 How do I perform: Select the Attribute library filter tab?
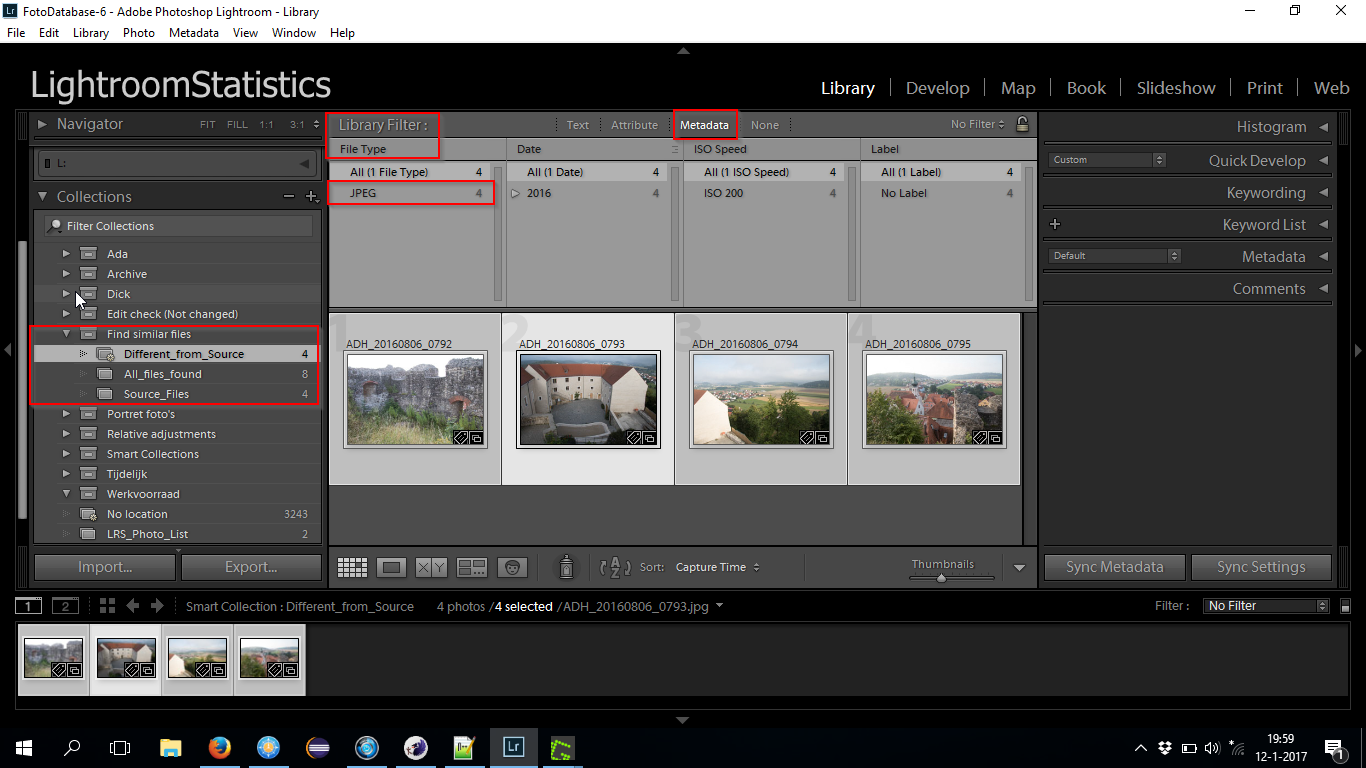point(635,125)
